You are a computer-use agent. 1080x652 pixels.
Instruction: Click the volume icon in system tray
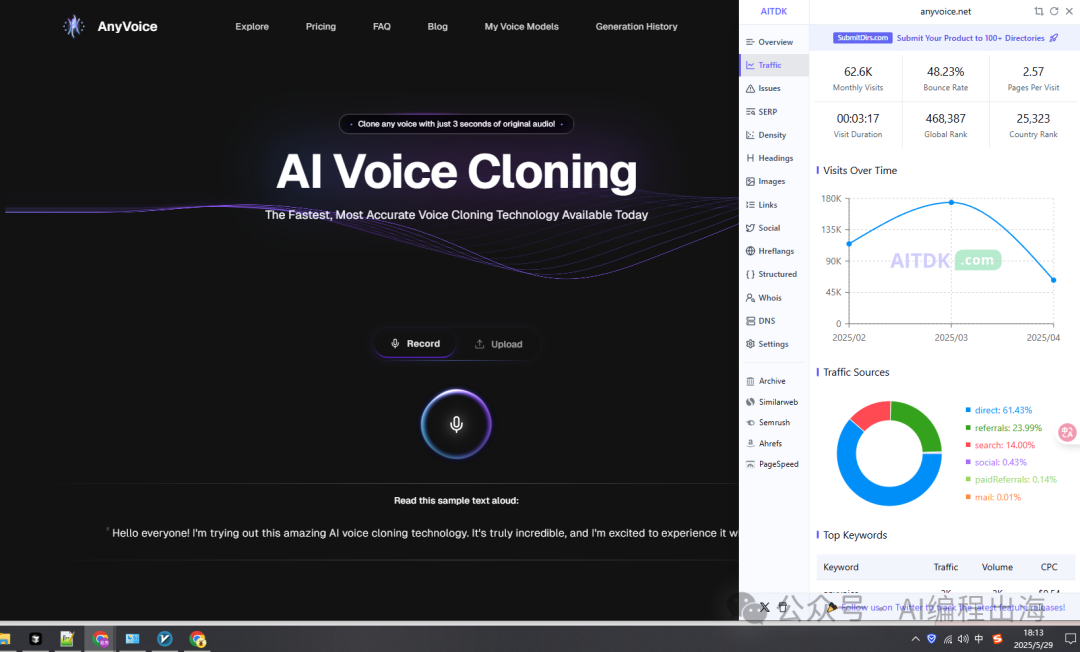point(962,639)
